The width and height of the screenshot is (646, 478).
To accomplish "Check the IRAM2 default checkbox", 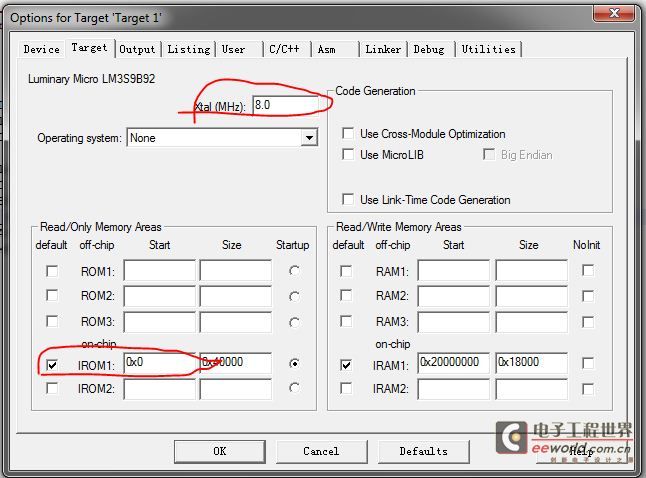I will coord(346,388).
